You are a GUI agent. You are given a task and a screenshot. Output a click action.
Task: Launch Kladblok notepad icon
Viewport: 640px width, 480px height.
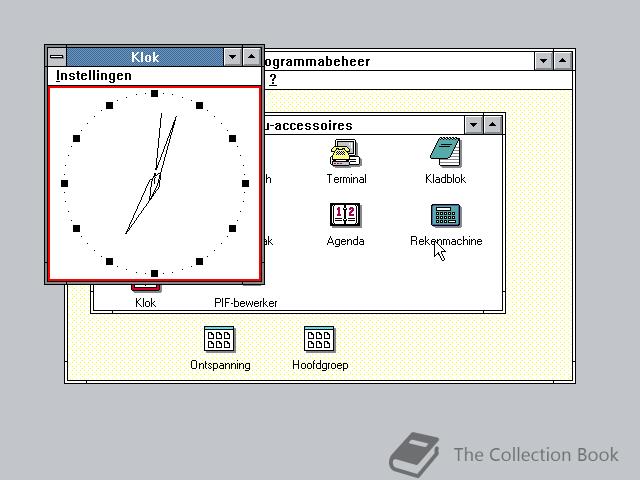click(x=445, y=152)
